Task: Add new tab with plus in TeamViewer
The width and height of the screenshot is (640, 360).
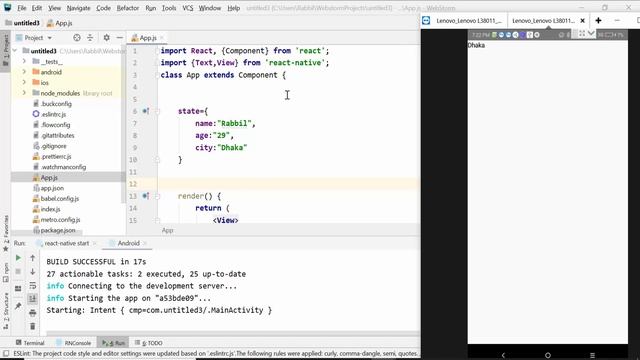Action: pyautogui.click(x=598, y=20)
